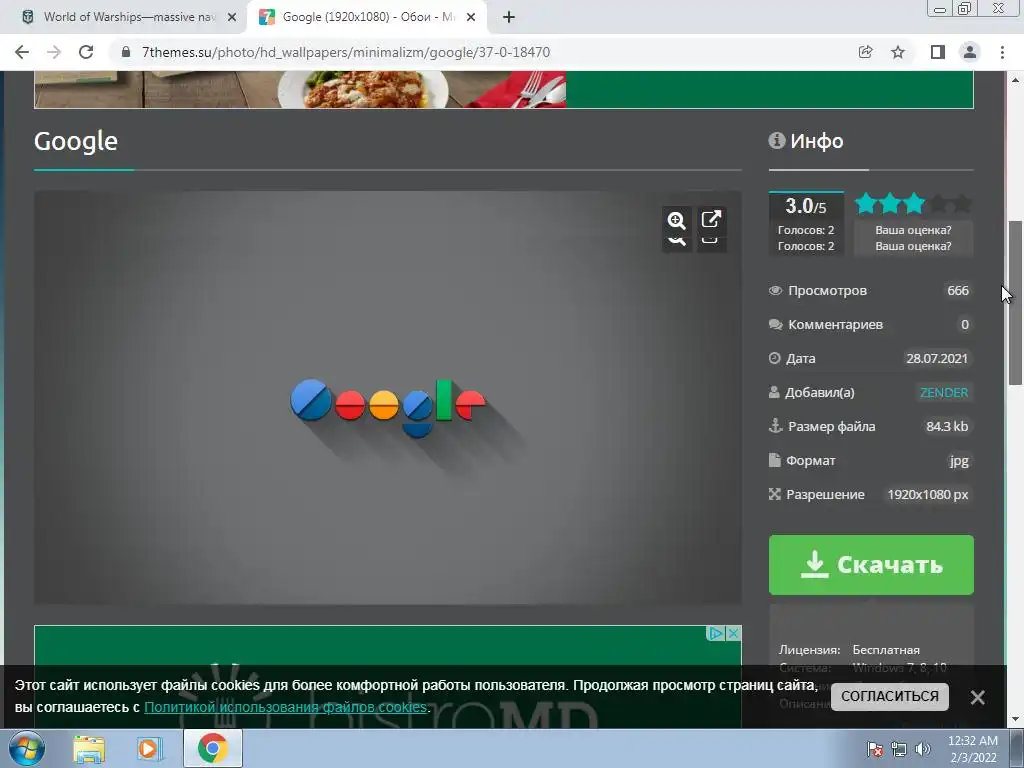The height and width of the screenshot is (768, 1024).
Task: Launch media player from taskbar
Action: [x=150, y=748]
